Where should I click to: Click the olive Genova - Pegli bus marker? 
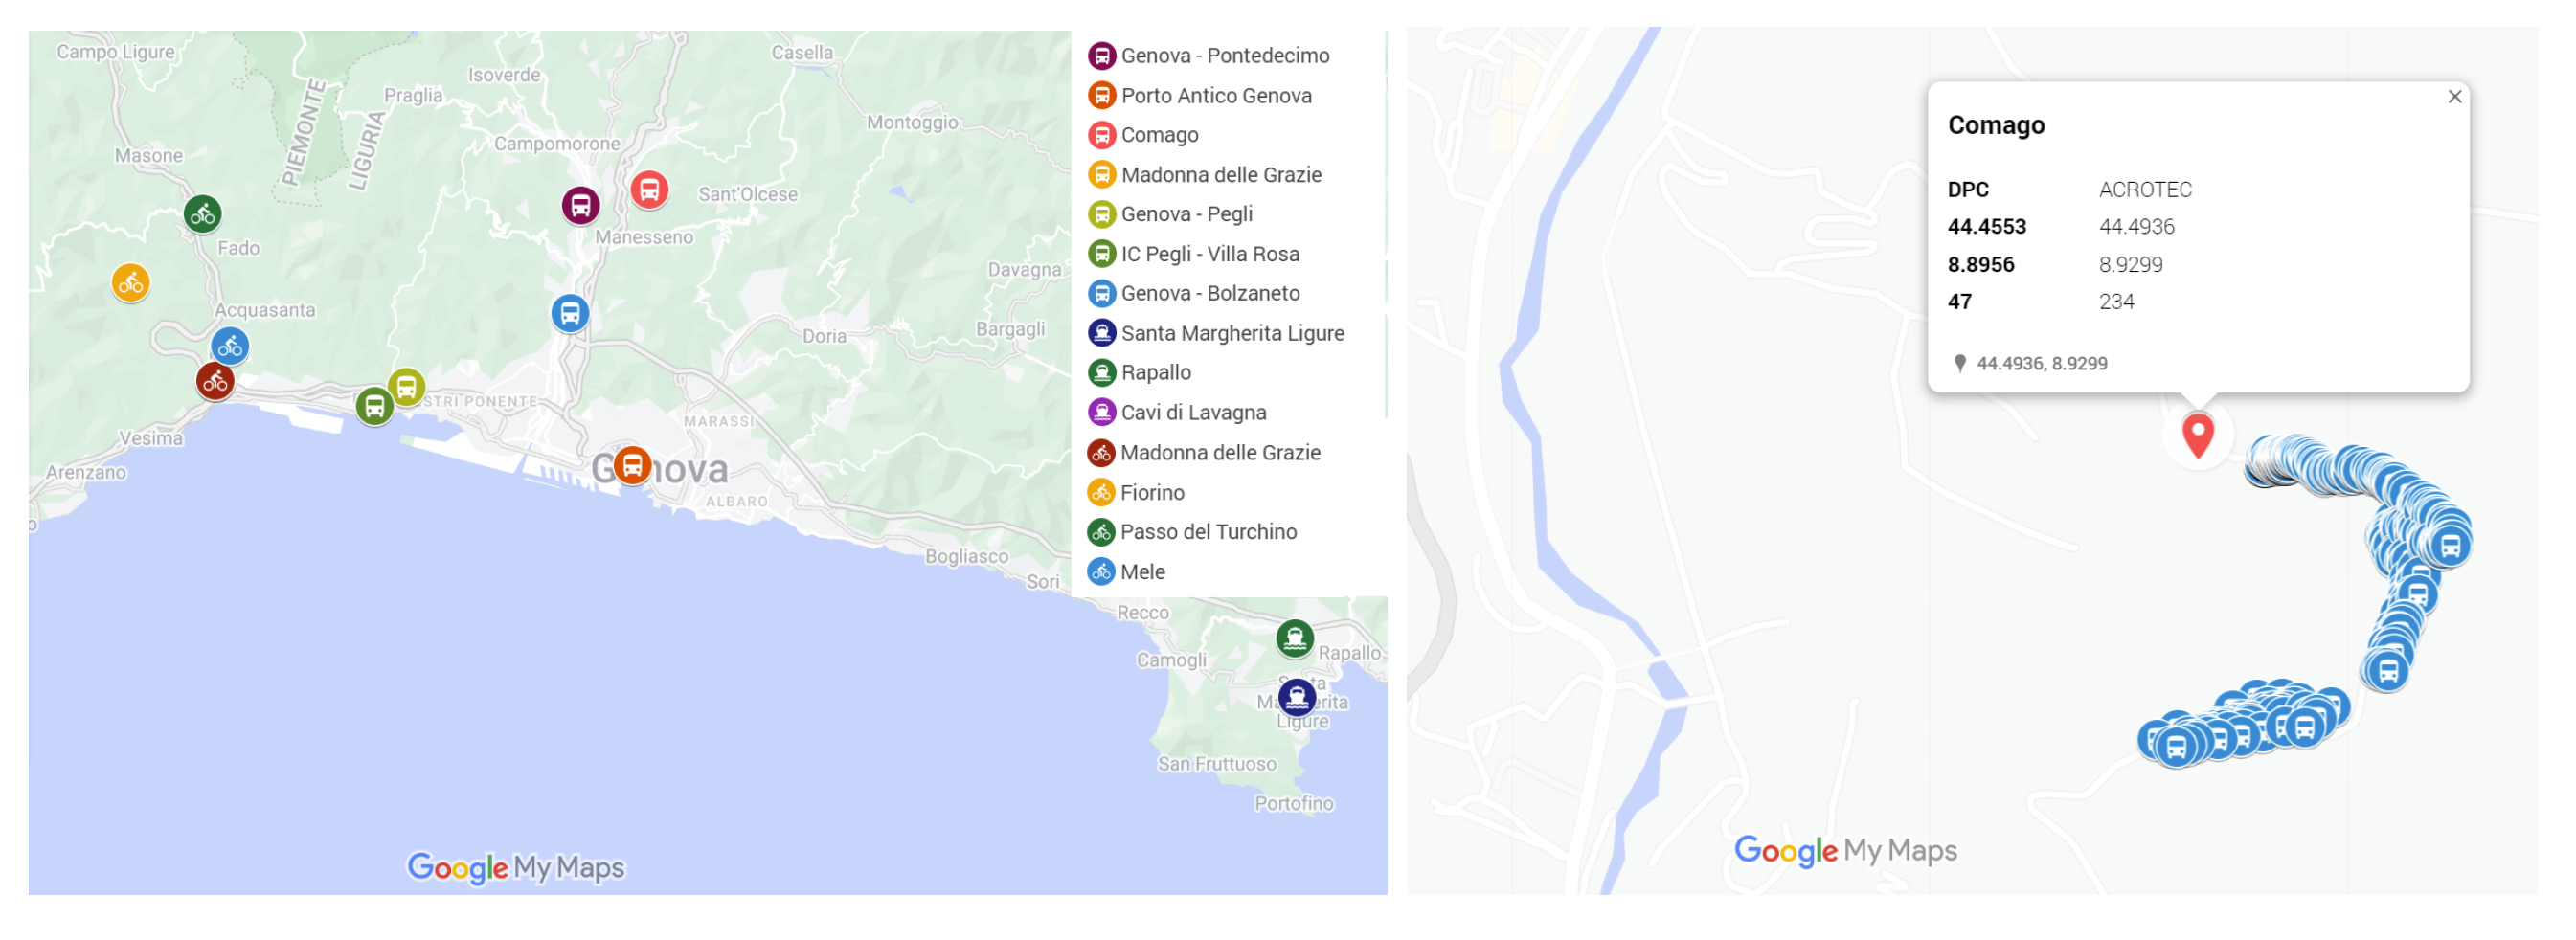406,387
